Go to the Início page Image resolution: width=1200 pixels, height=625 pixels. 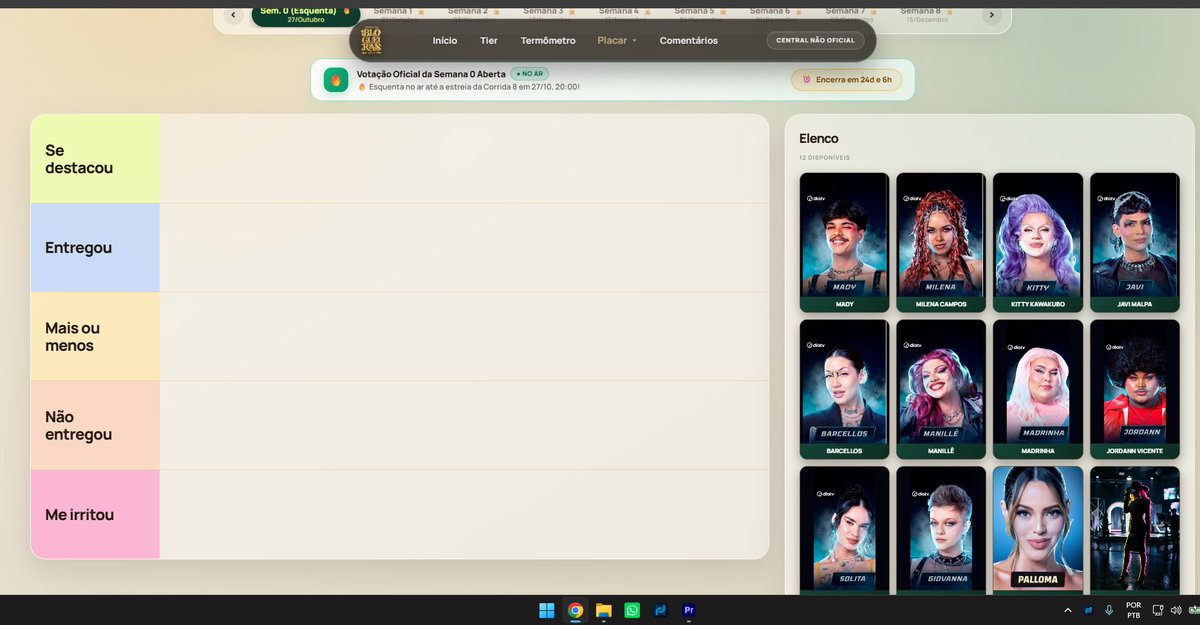(445, 41)
